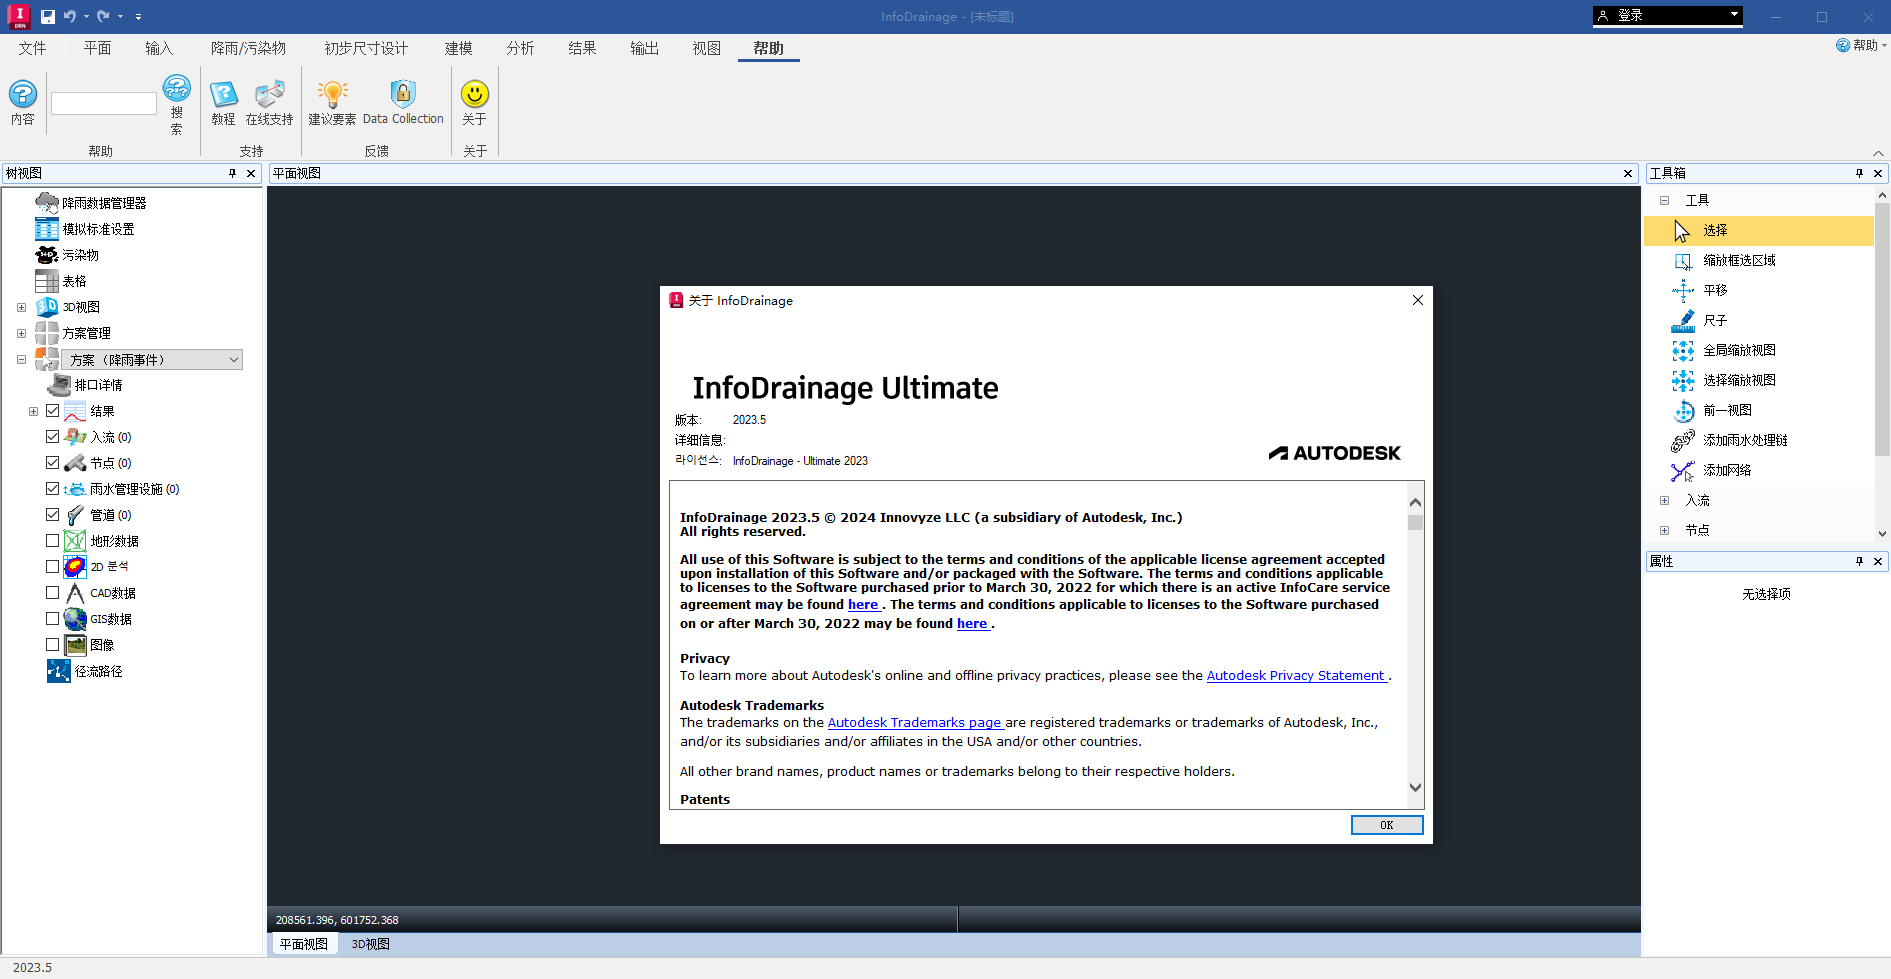The width and height of the screenshot is (1891, 979).
Task: Open the Autodesk Trademarks page link
Action: pos(915,723)
